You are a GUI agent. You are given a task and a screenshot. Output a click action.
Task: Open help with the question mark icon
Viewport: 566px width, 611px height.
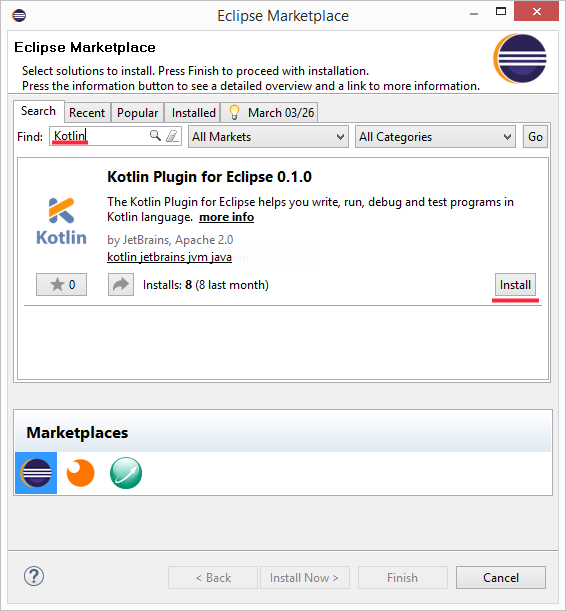tap(34, 576)
